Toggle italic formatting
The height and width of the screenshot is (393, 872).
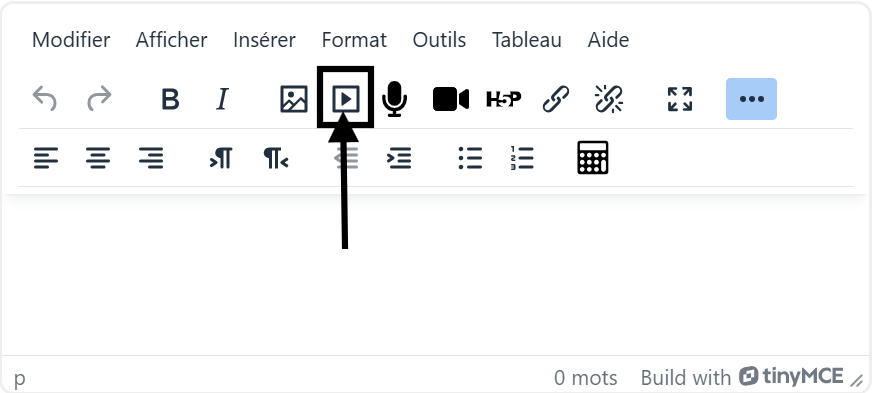point(222,100)
